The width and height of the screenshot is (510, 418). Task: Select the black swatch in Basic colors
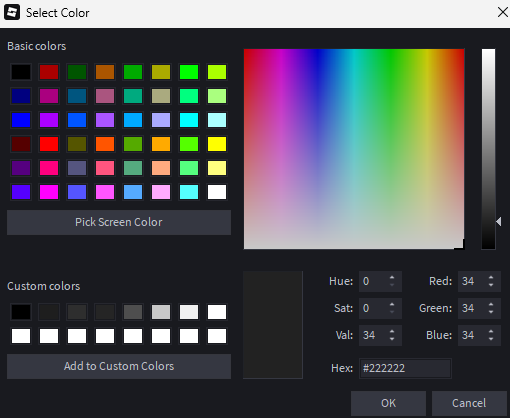[x=21, y=72]
